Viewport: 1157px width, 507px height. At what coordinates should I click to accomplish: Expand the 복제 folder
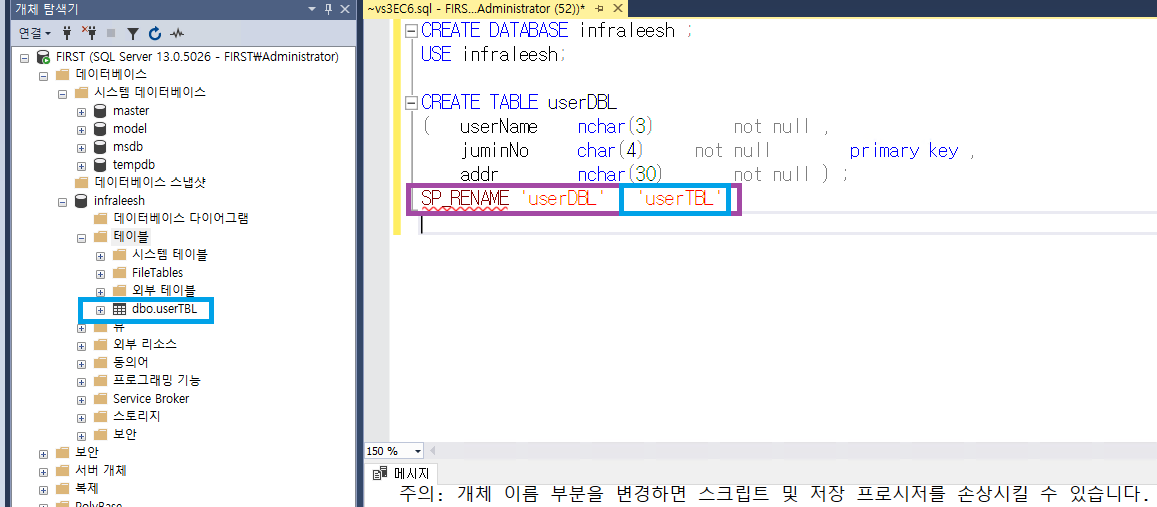coord(44,489)
